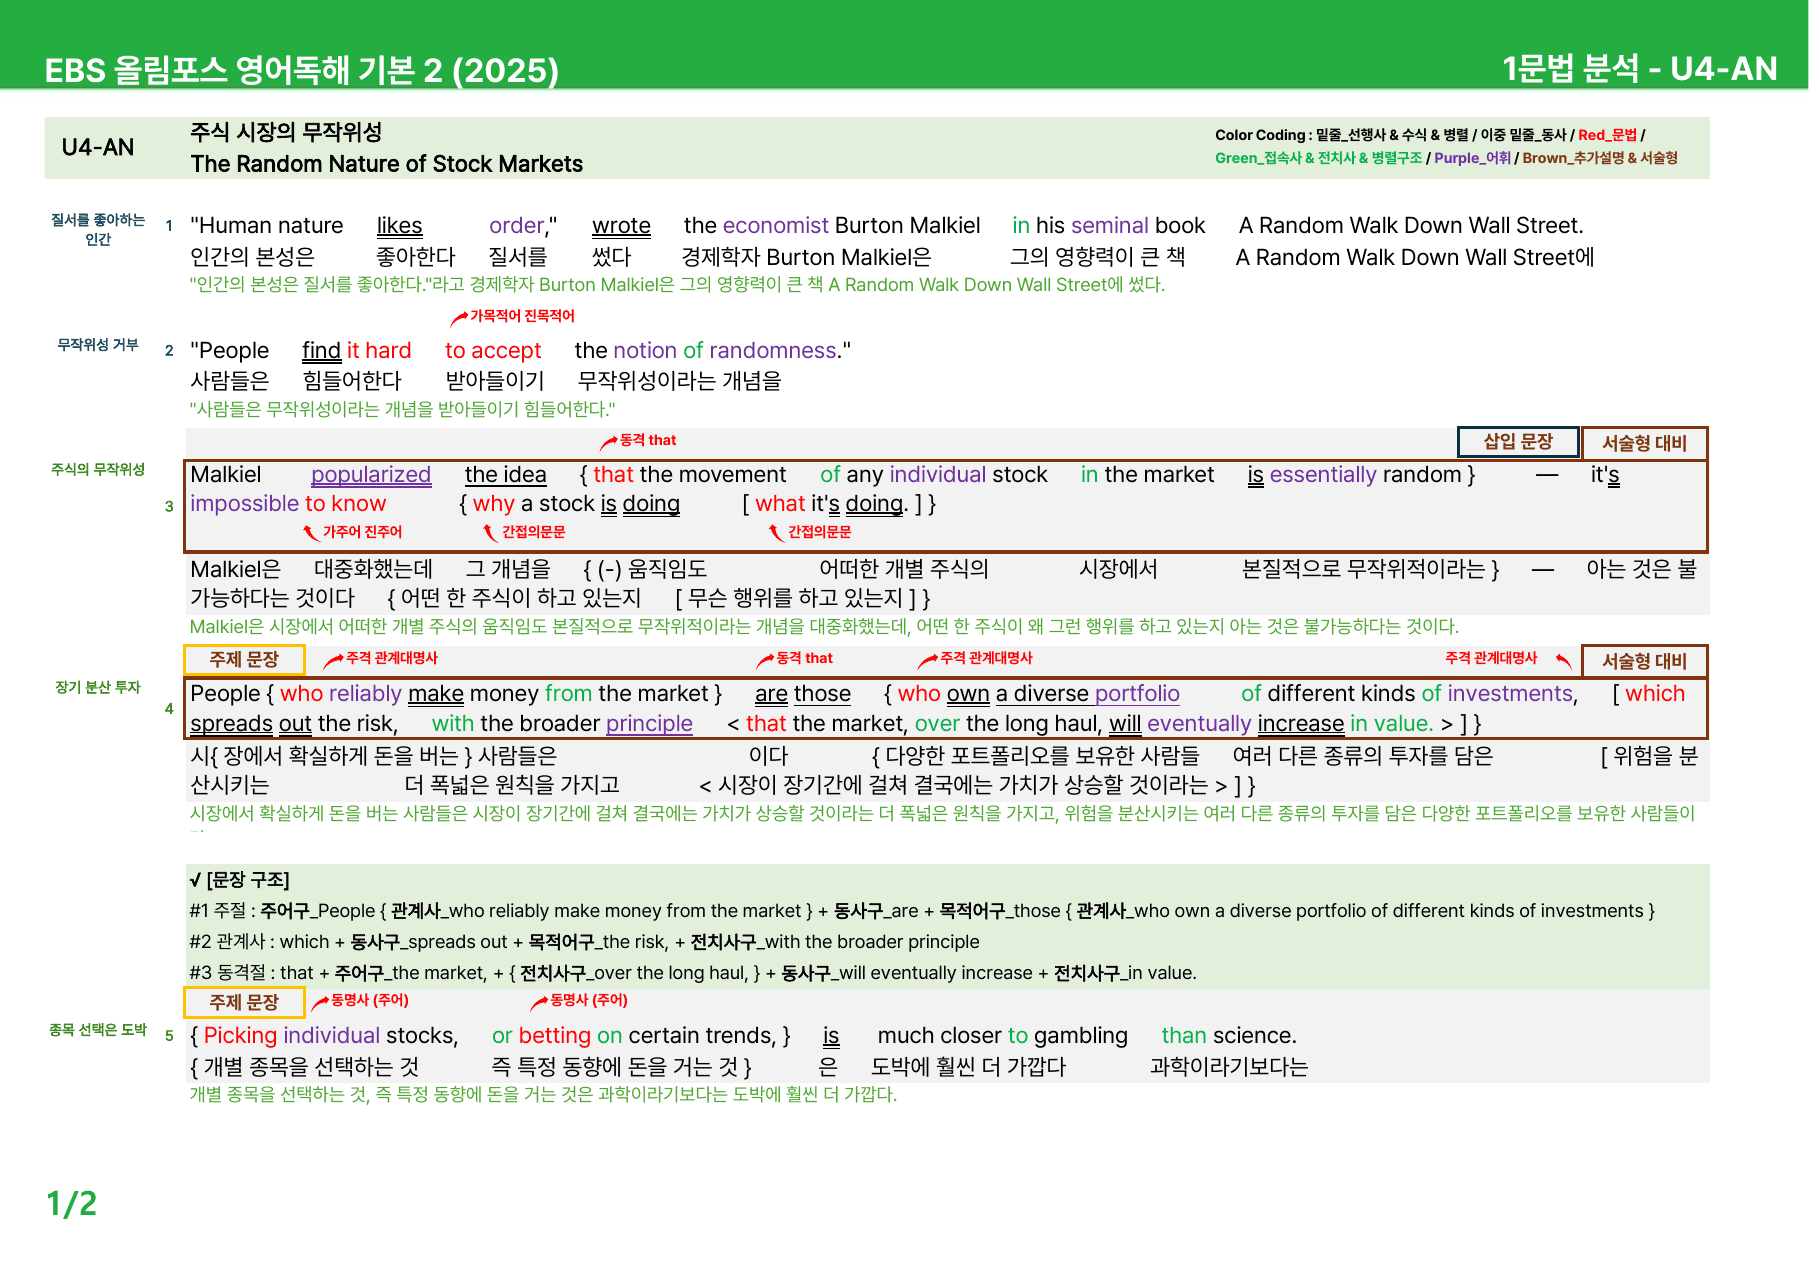Viewport: 1809px width, 1279px height.
Task: Click the underlined verb "wrote" in sentence 1
Action: point(621,226)
